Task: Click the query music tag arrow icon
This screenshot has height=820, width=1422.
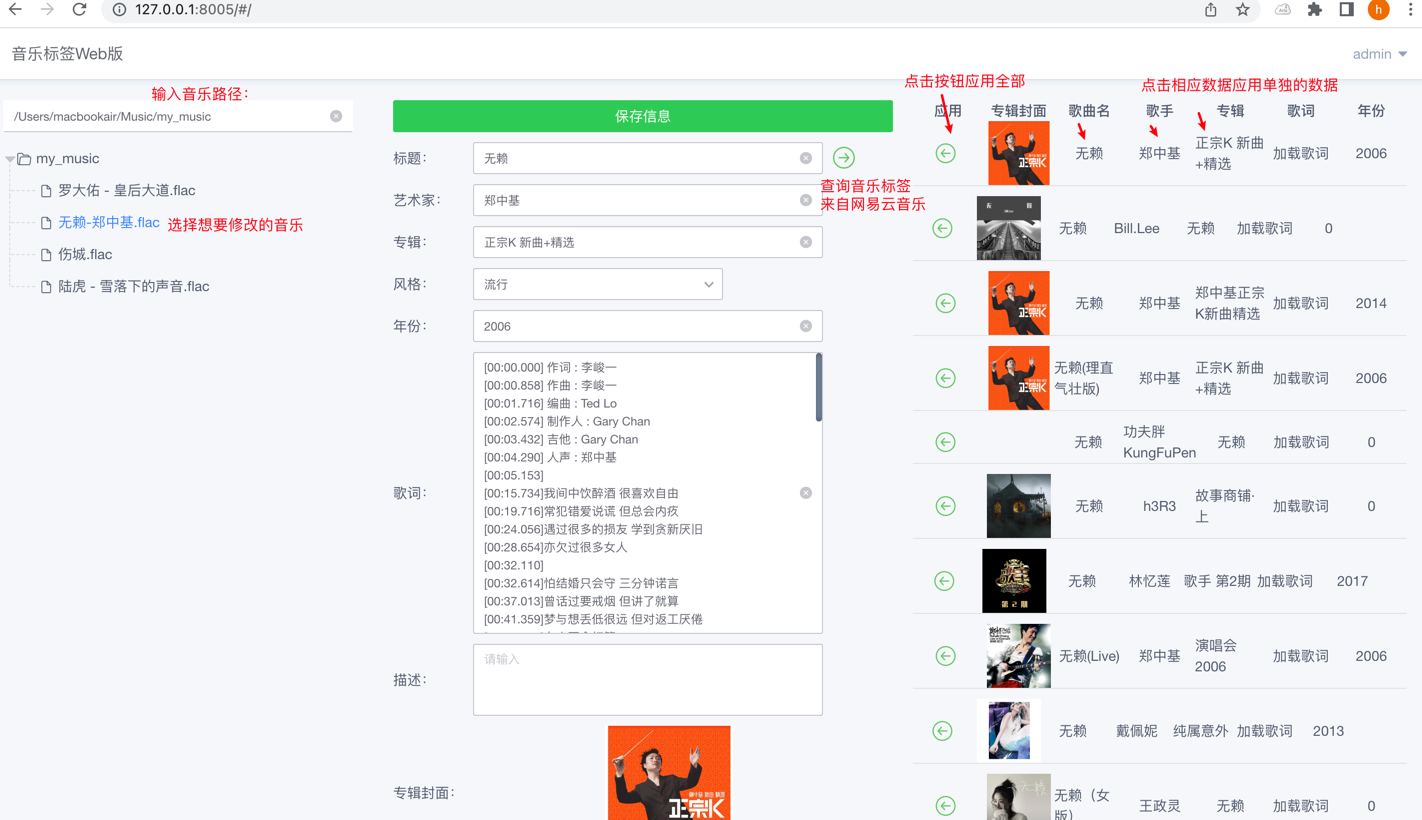Action: pos(844,158)
